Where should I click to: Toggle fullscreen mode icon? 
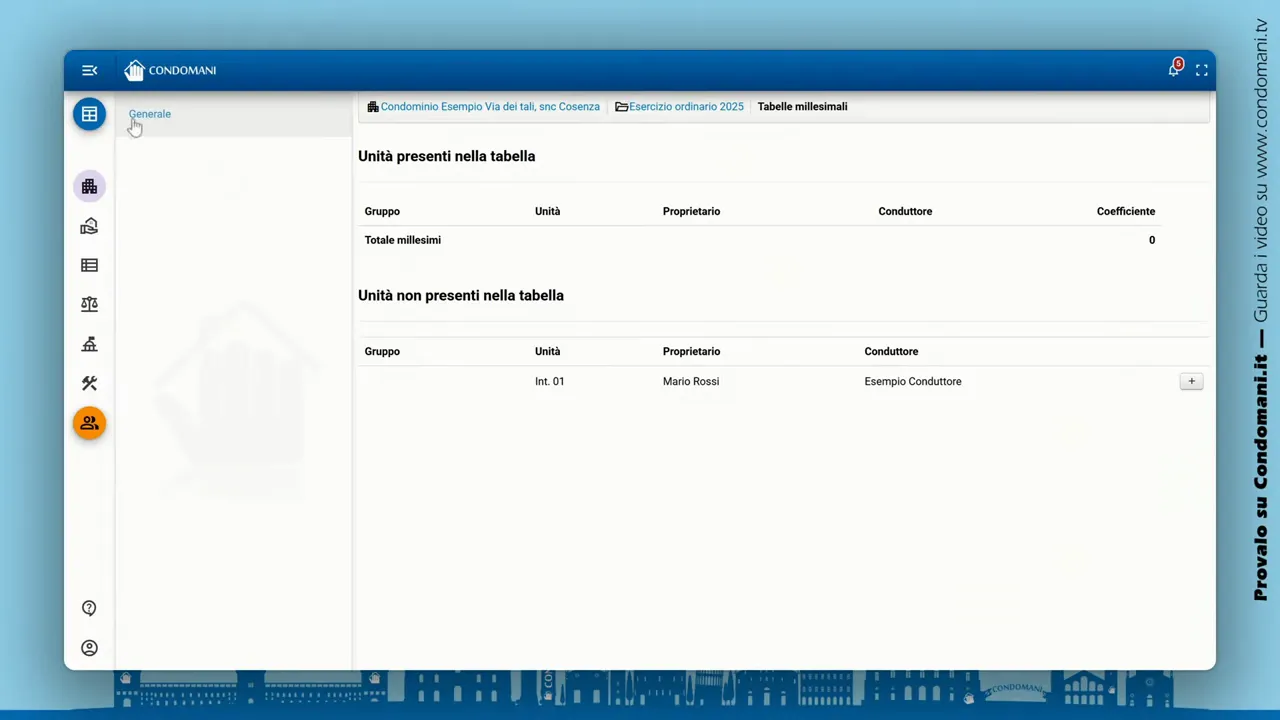tap(1202, 70)
